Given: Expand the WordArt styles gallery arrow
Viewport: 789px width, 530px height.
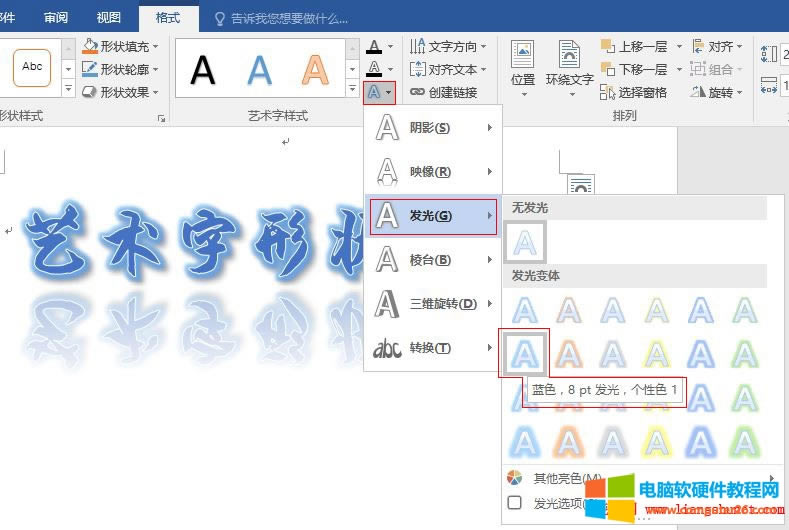Looking at the screenshot, I should pyautogui.click(x=351, y=91).
